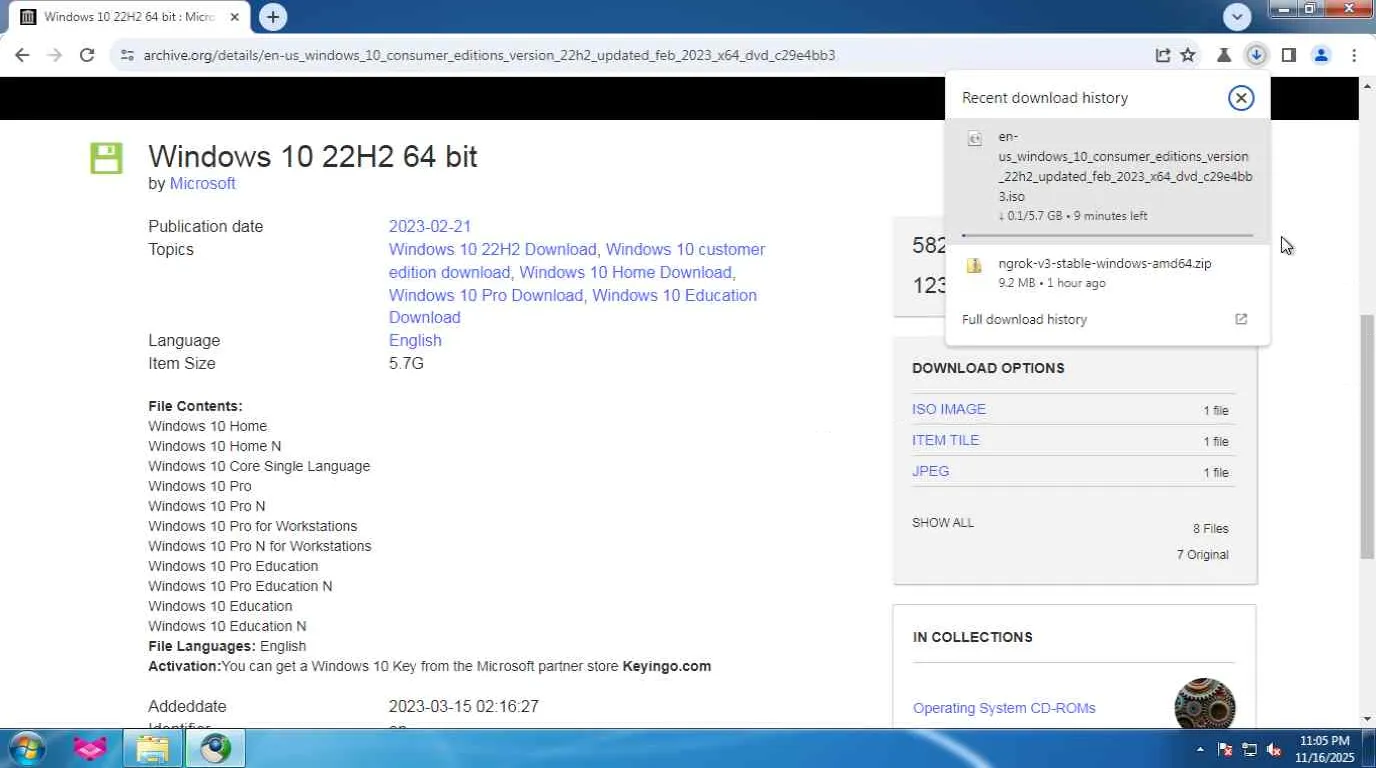Click the scrollbar up arrow
Screen dimensions: 1376x768
[x=1367, y=86]
